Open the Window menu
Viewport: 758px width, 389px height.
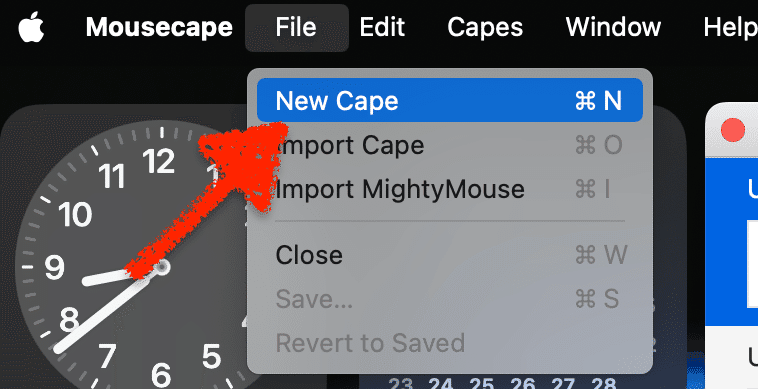pyautogui.click(x=613, y=27)
